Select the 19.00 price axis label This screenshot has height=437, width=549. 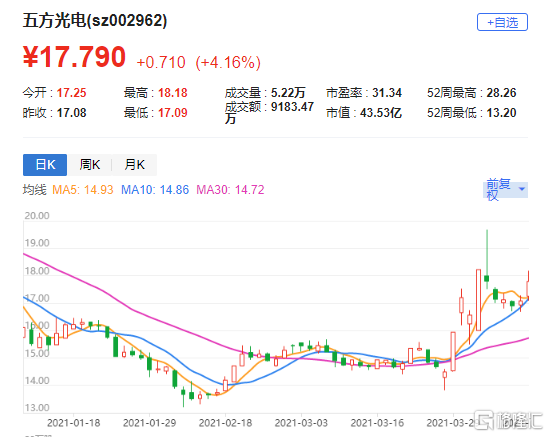click(37, 243)
